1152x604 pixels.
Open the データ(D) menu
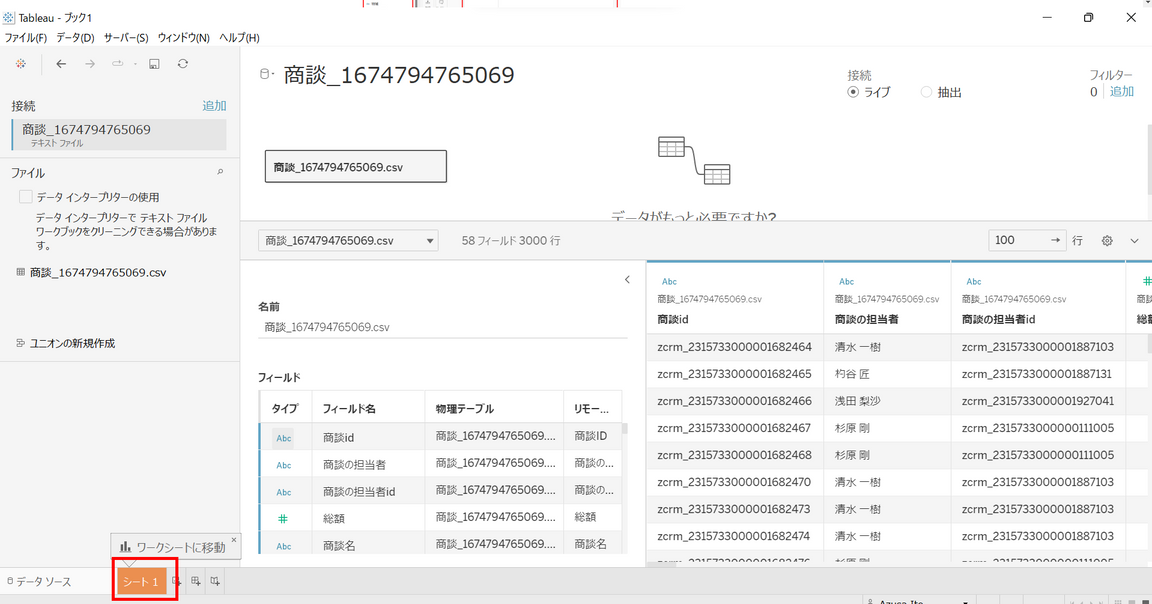coord(76,37)
